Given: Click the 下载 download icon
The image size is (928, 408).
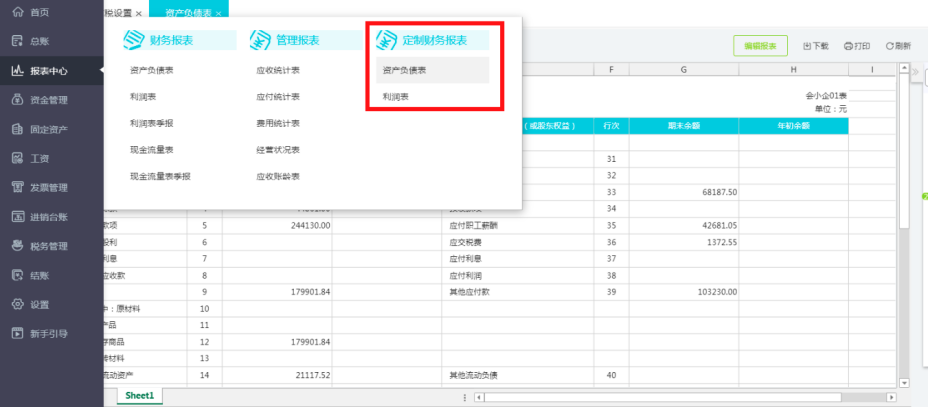Looking at the screenshot, I should pyautogui.click(x=807, y=46).
